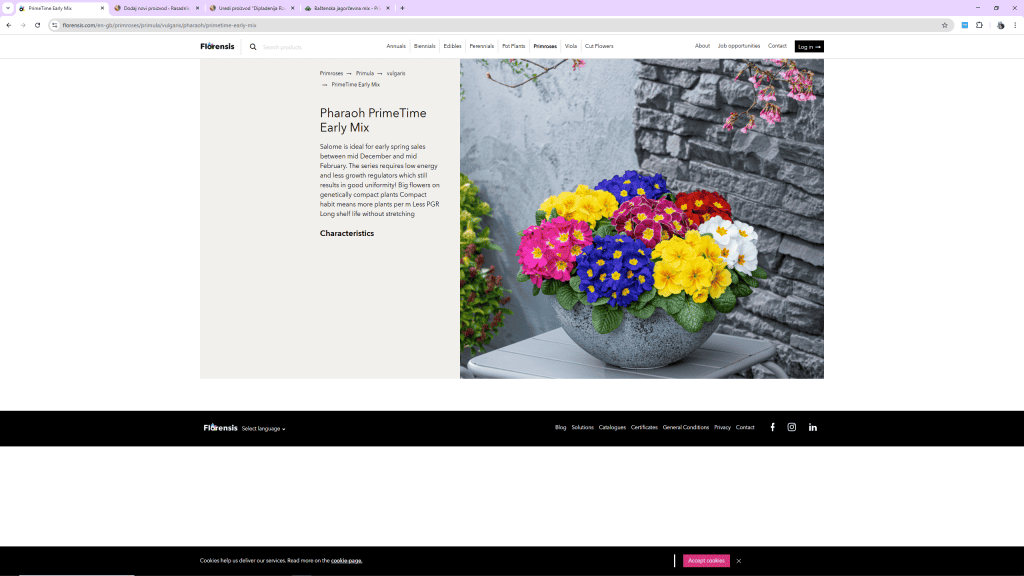
Task: Go to the About page
Action: [702, 46]
